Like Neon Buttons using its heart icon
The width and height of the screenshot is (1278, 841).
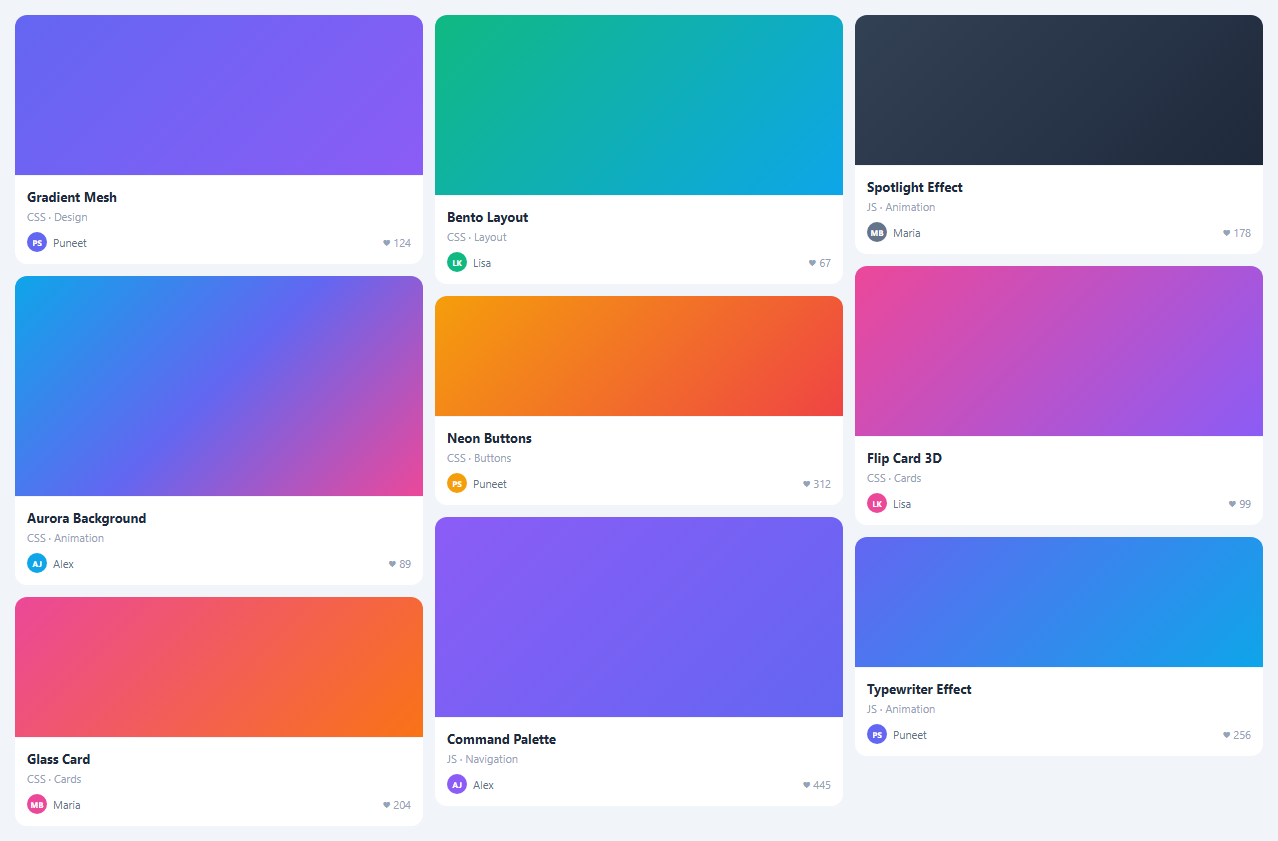click(807, 484)
